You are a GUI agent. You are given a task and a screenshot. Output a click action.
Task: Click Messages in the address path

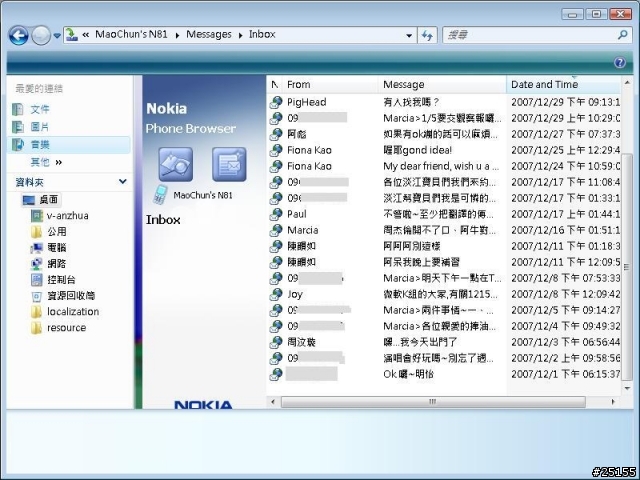[x=209, y=34]
